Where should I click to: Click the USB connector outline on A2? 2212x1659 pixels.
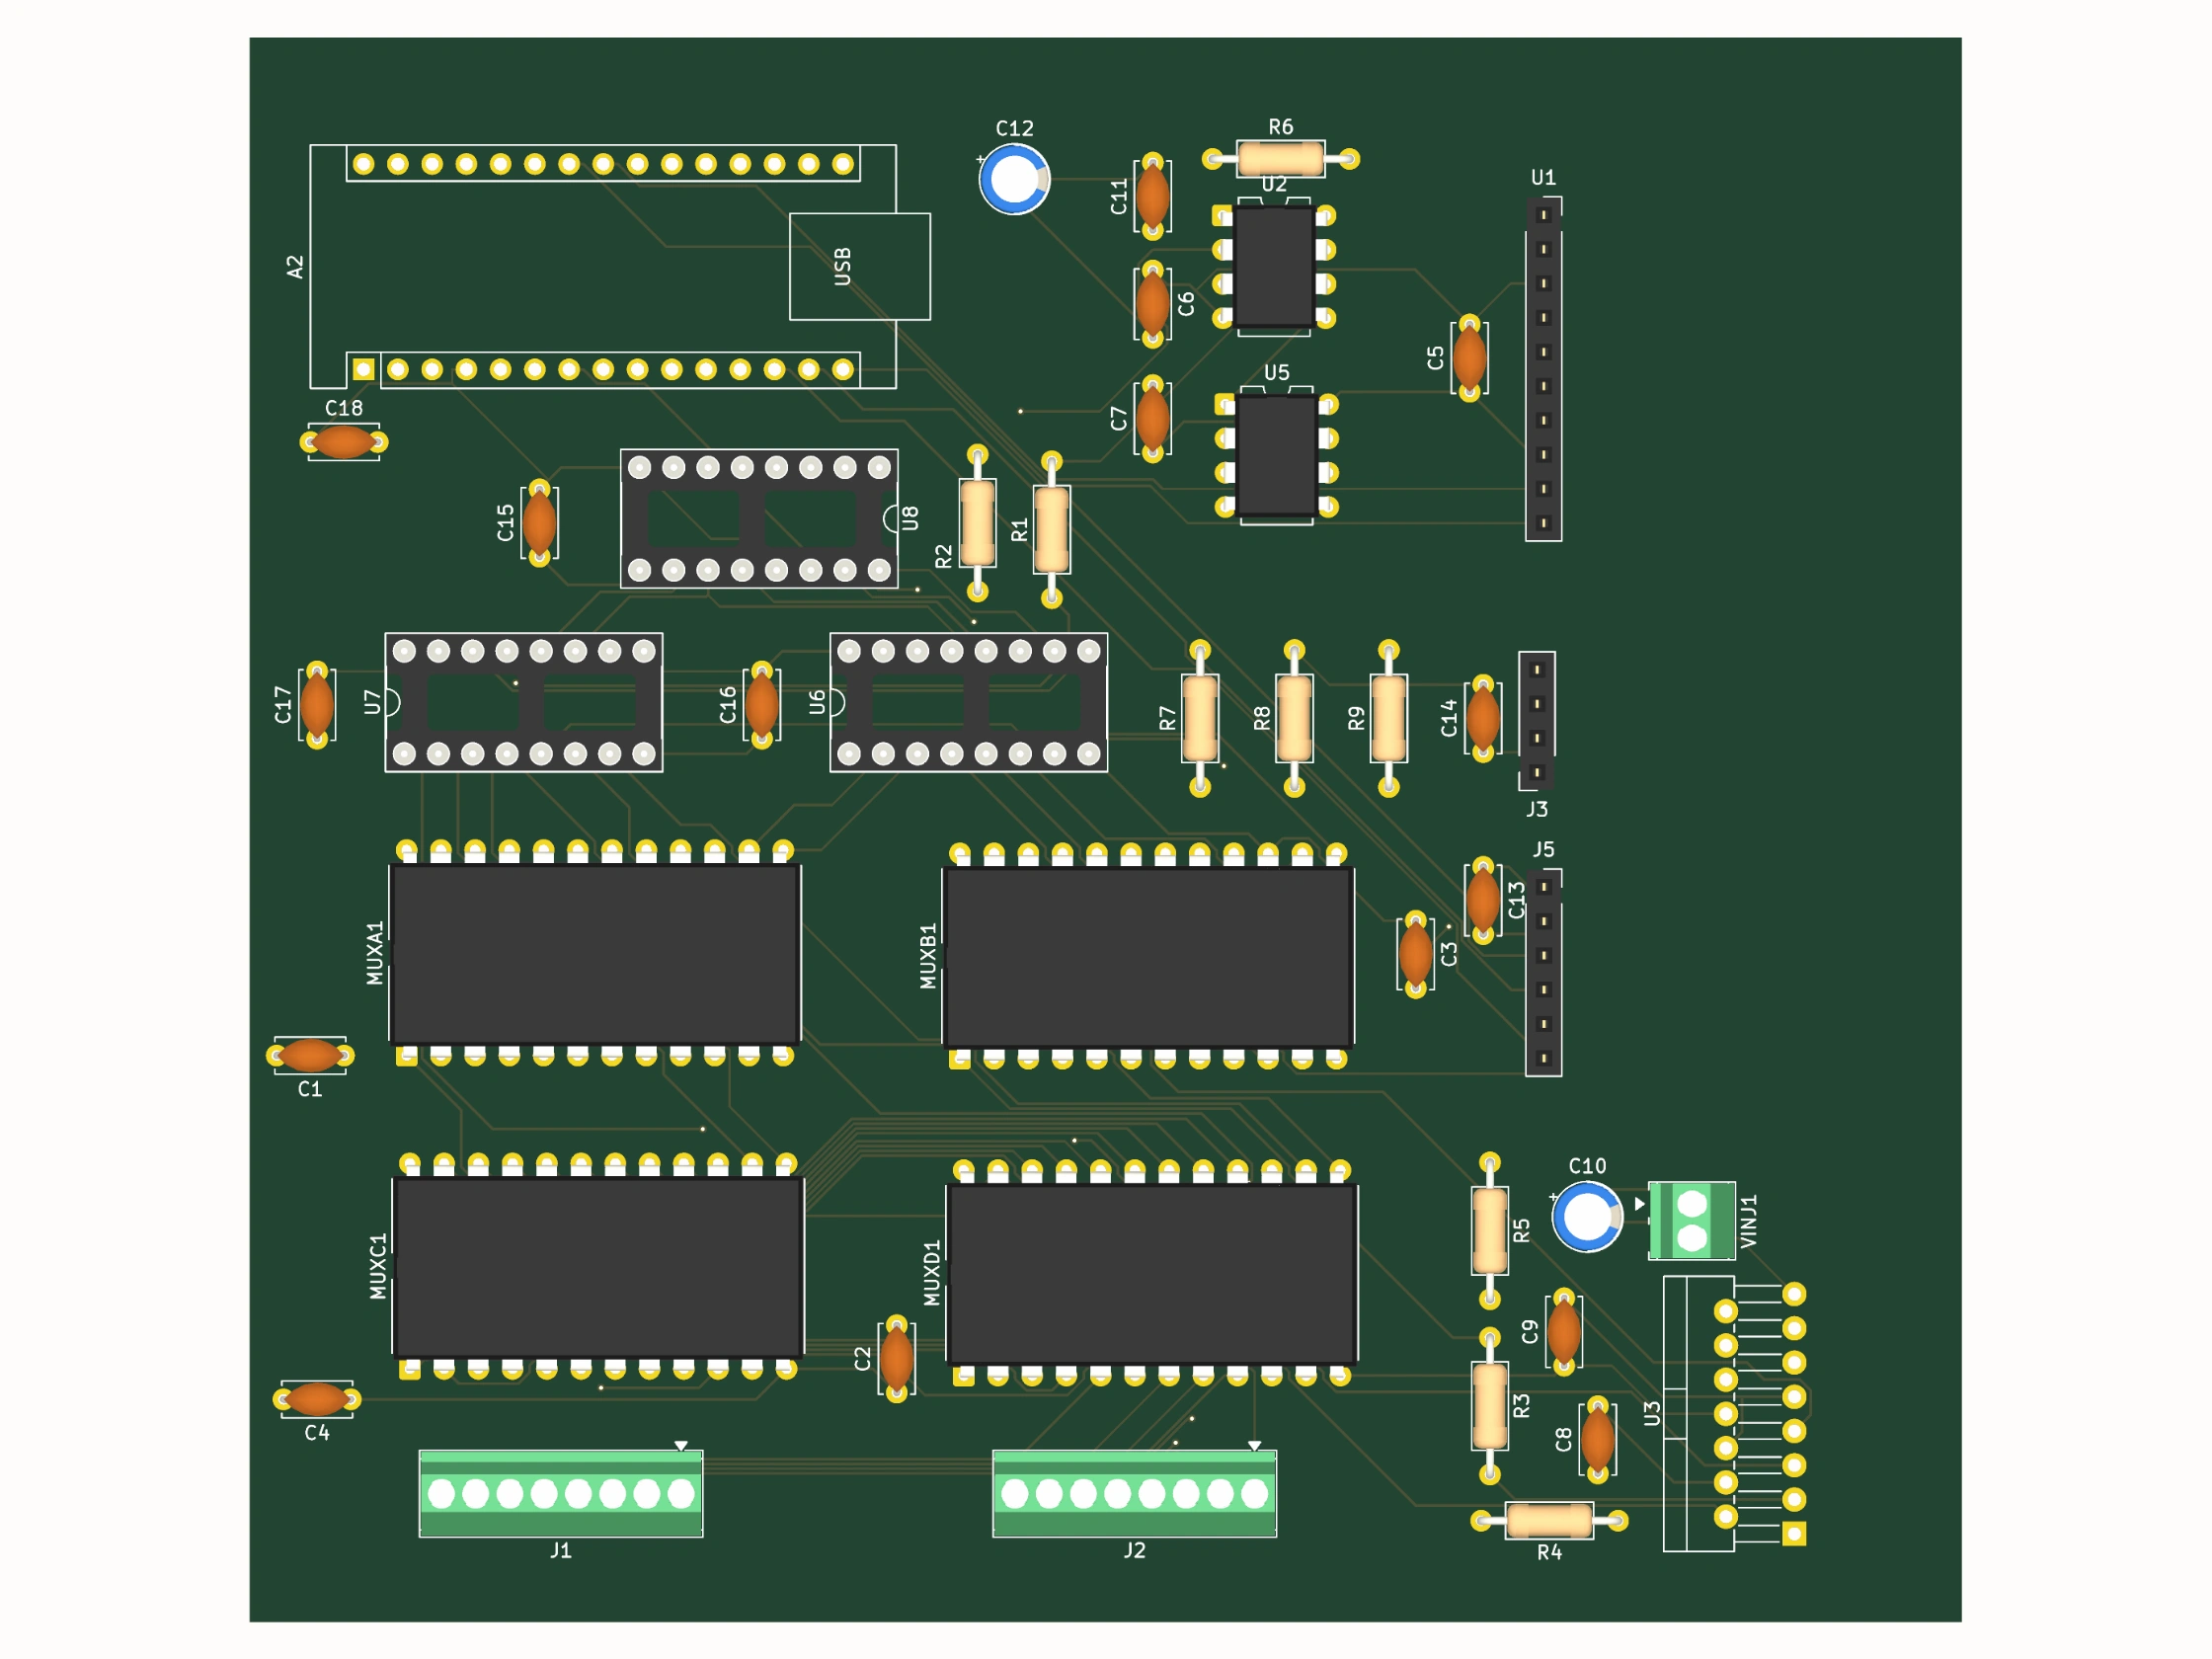tap(859, 266)
